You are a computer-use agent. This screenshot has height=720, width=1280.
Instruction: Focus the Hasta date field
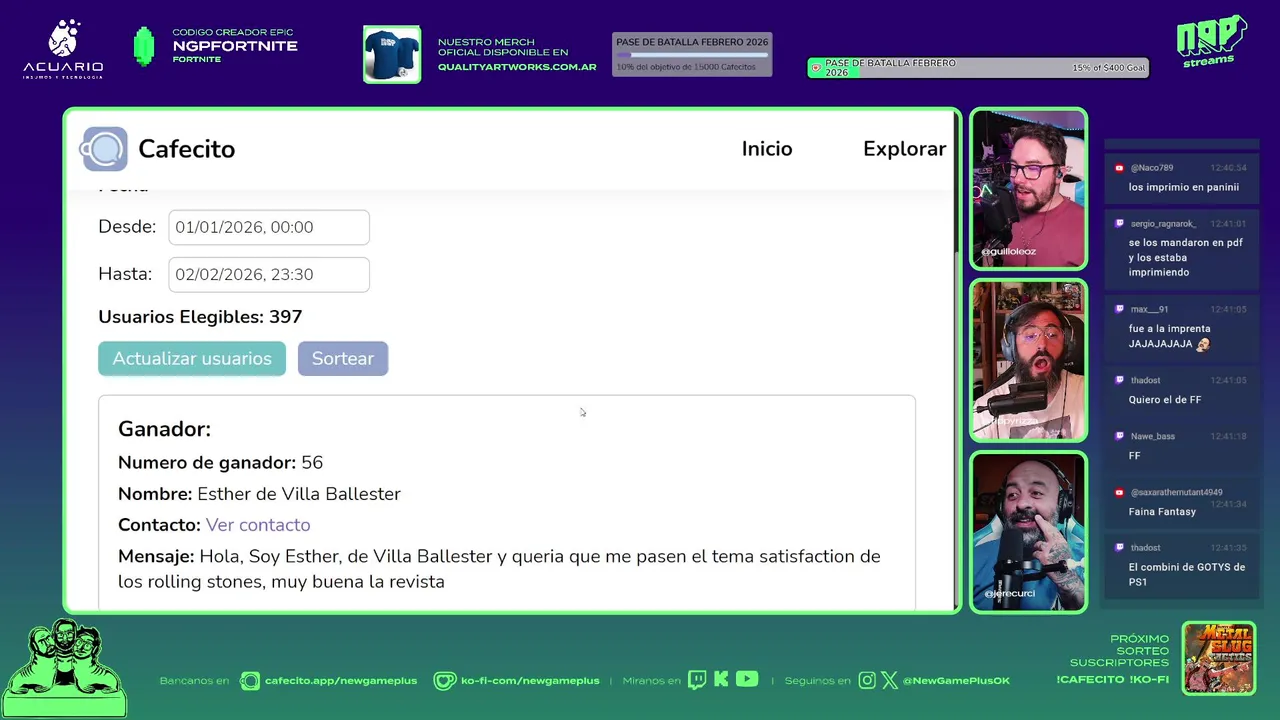(269, 274)
